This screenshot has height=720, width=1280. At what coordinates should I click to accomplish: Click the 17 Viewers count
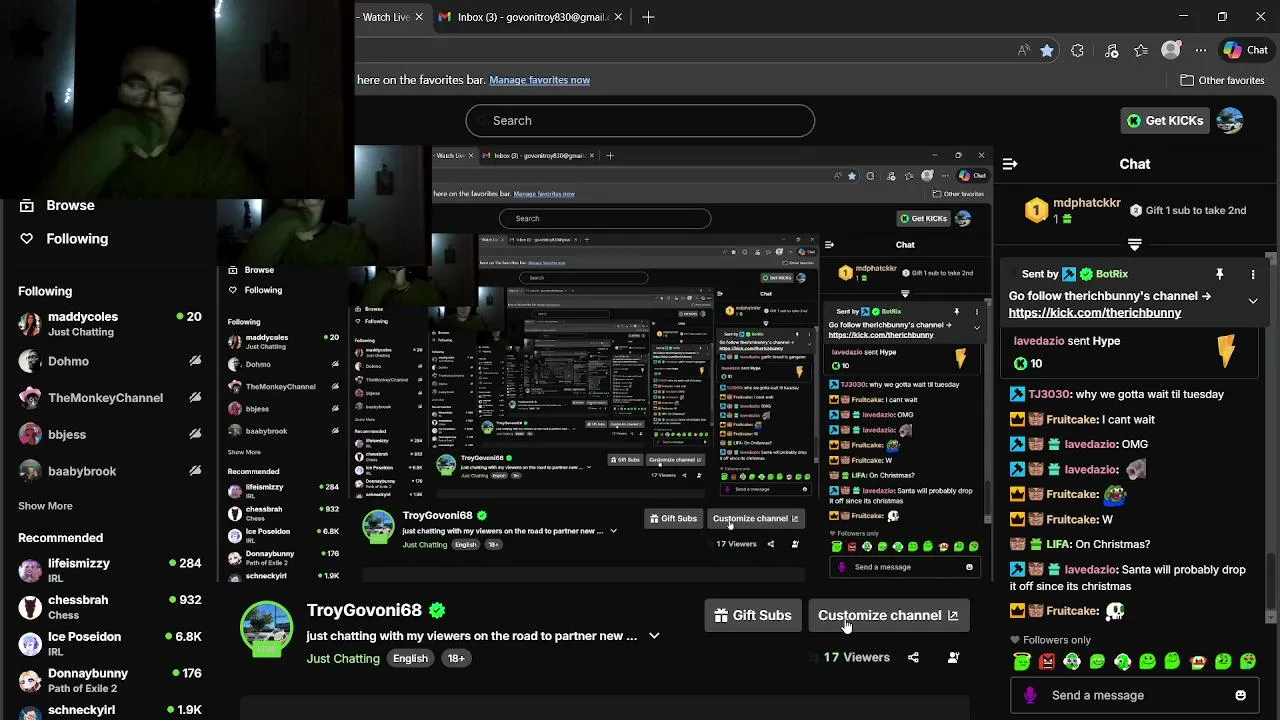pyautogui.click(x=856, y=657)
